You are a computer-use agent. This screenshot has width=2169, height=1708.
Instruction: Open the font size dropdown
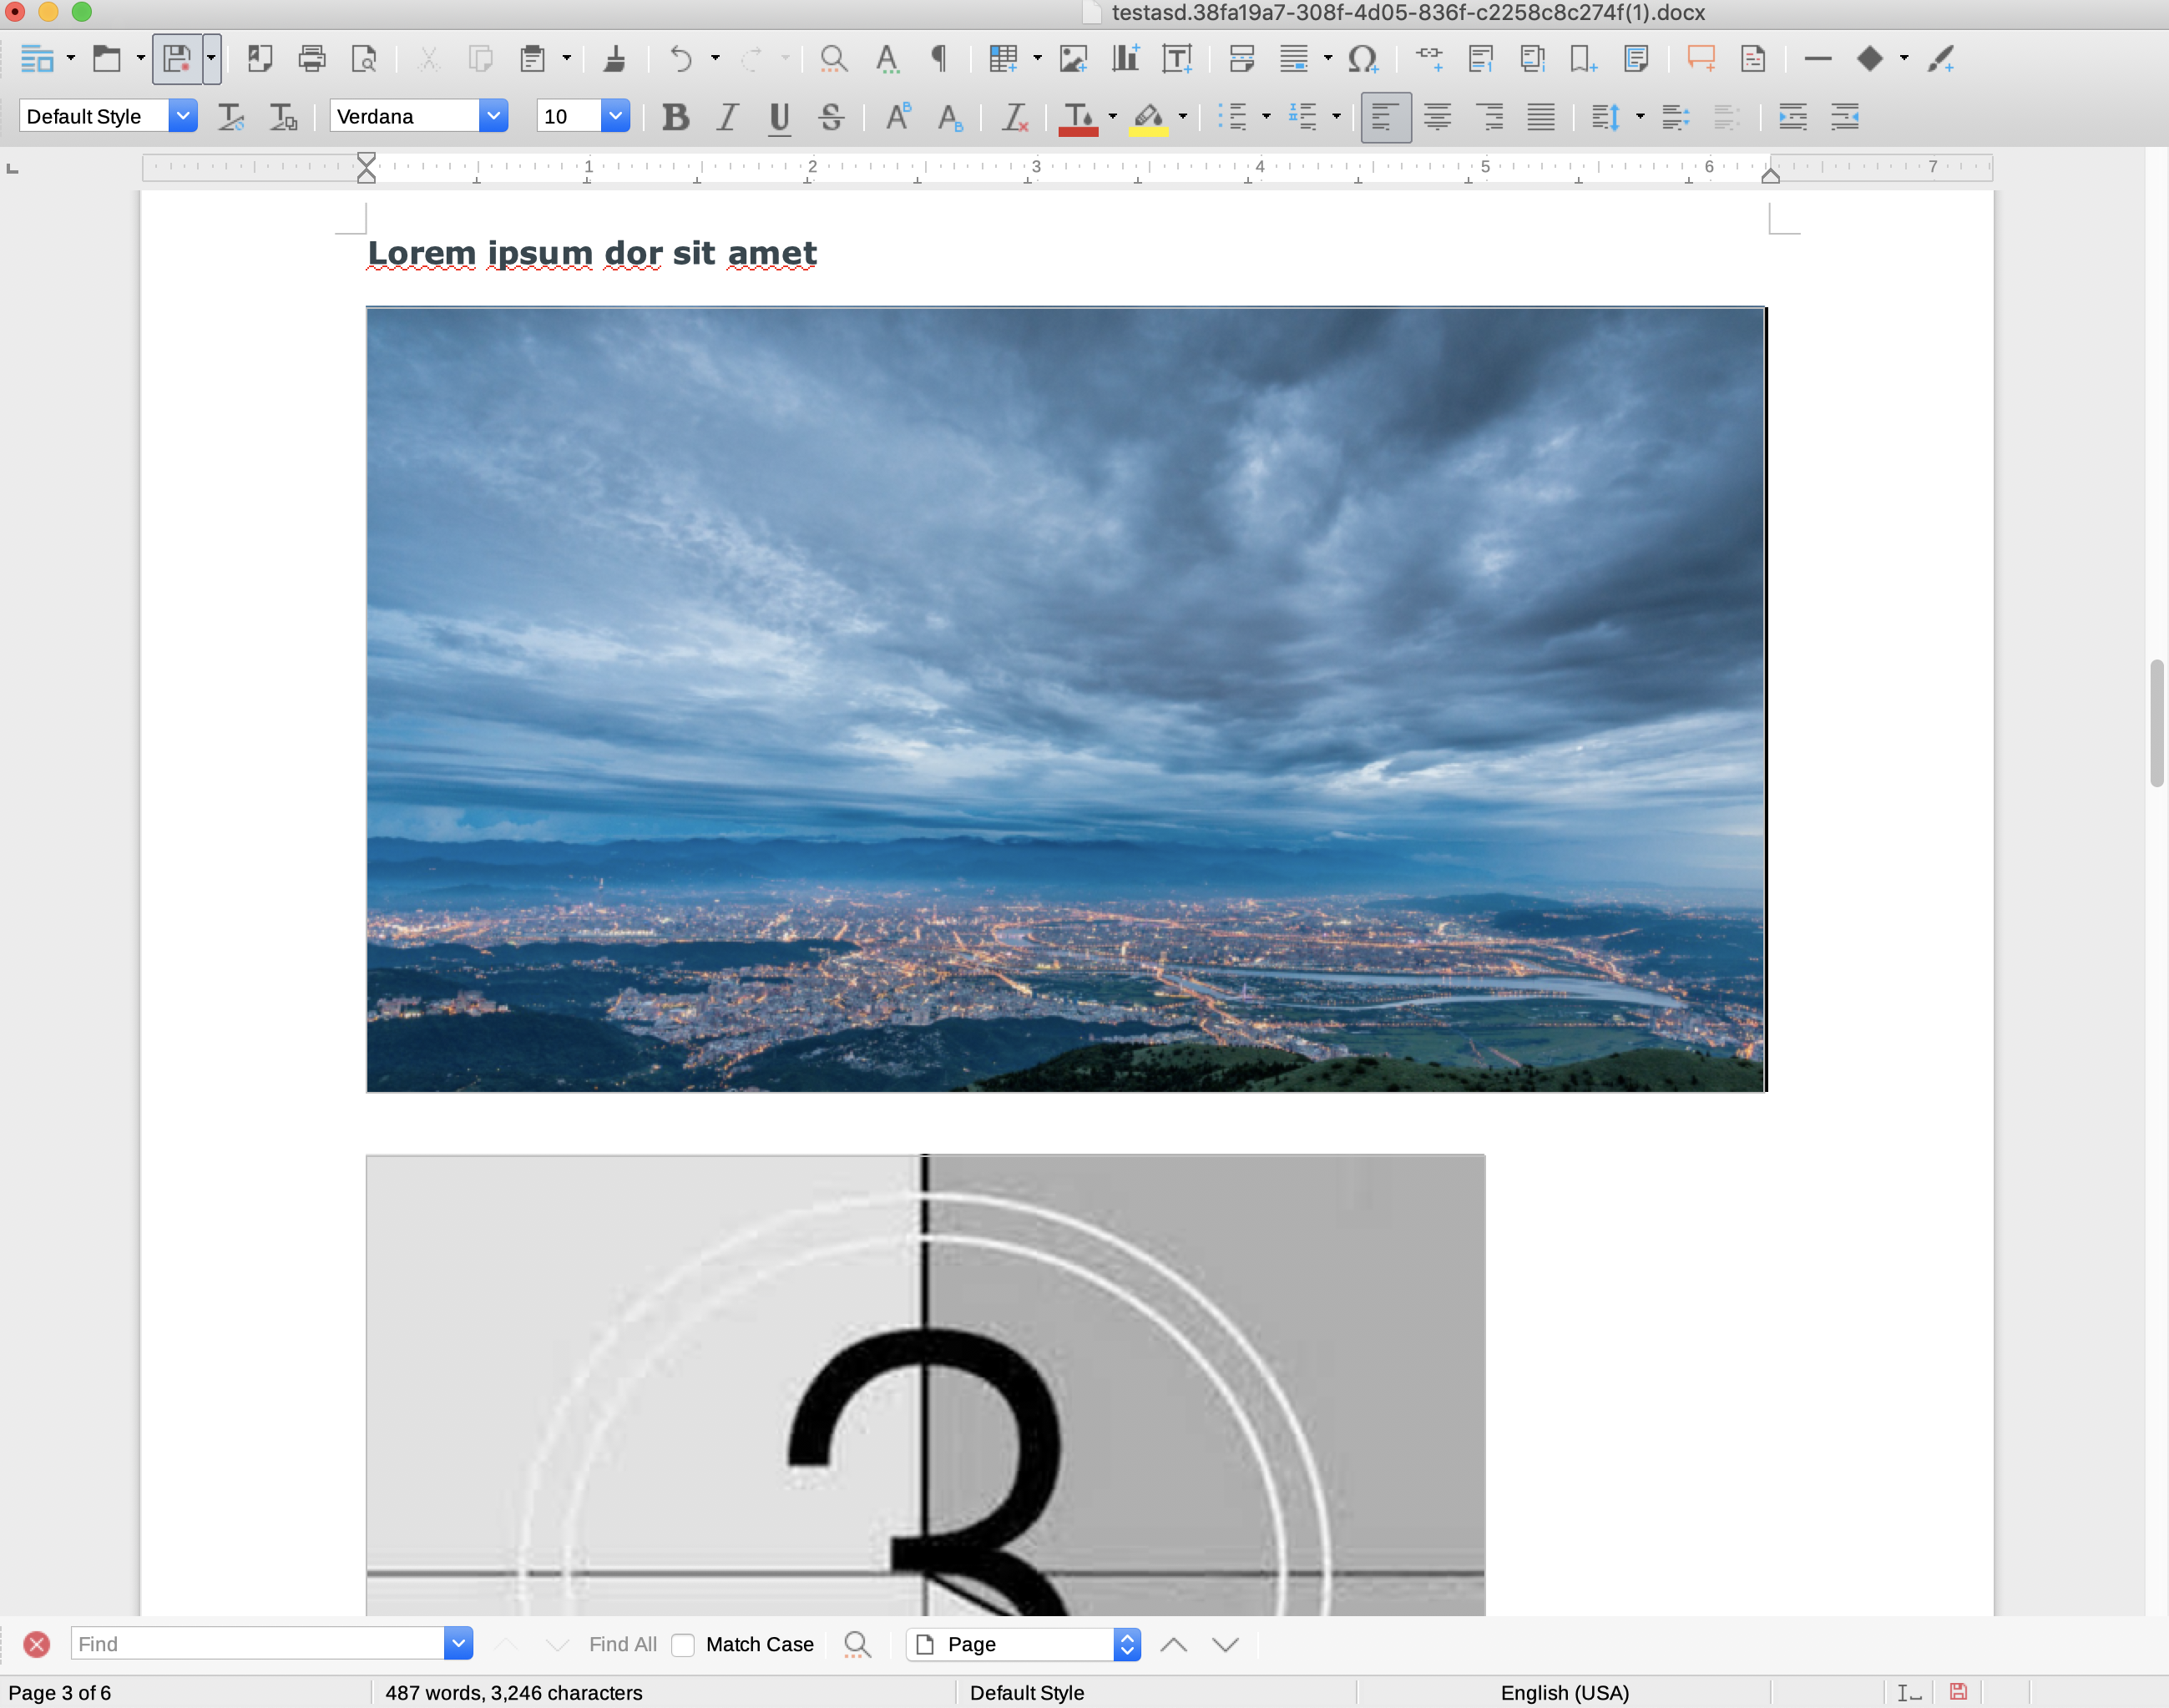coord(615,116)
